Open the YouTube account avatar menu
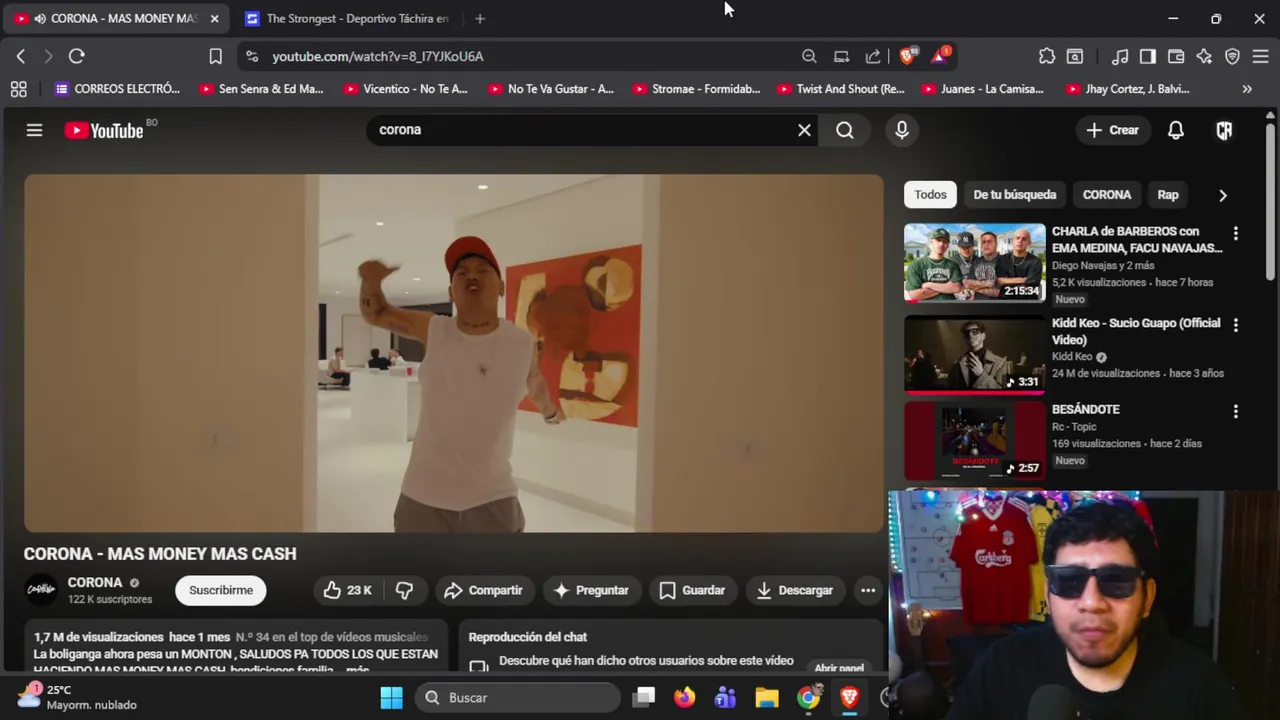Image resolution: width=1280 pixels, height=720 pixels. coord(1224,130)
